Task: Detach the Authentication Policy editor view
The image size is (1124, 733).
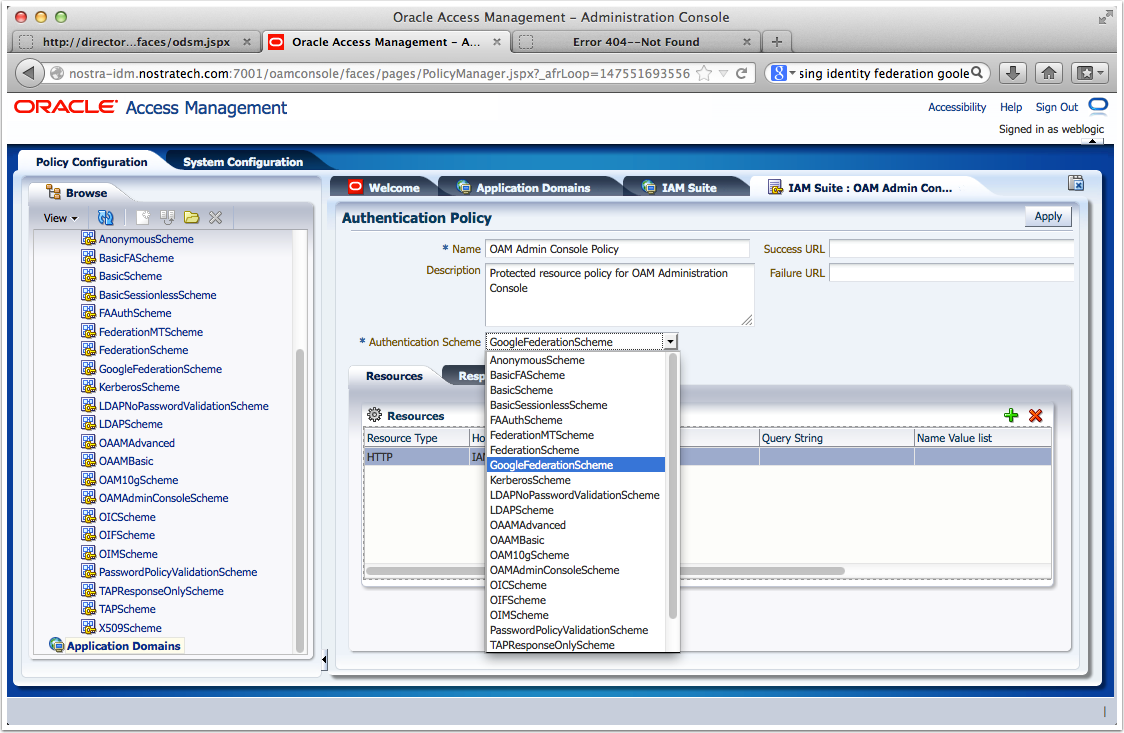Action: (1076, 183)
